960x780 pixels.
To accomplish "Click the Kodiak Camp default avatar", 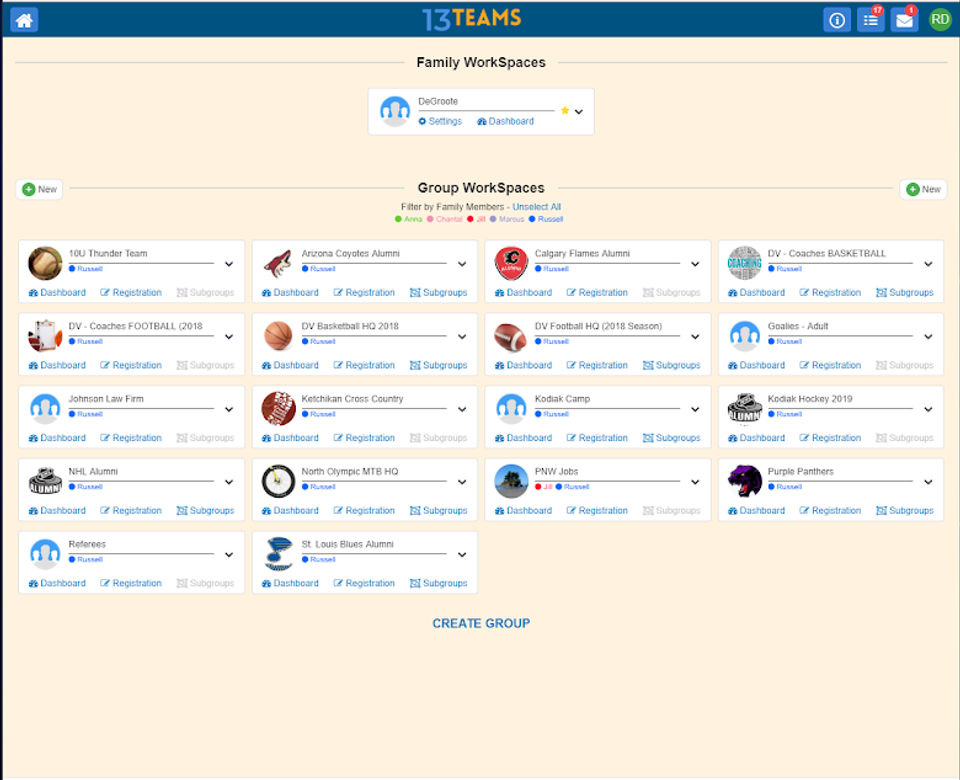I will click(x=511, y=408).
